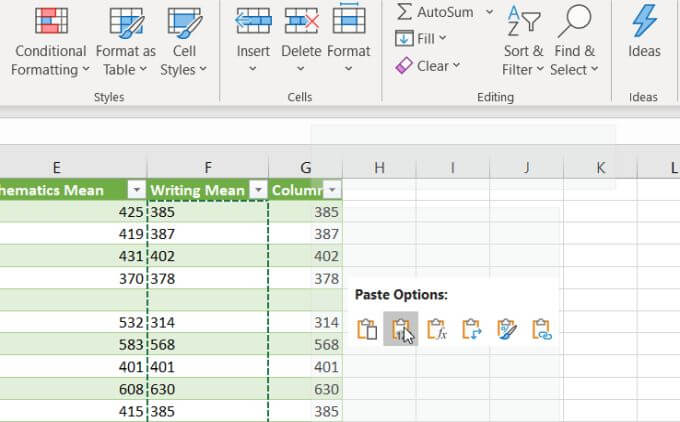The width and height of the screenshot is (680, 422).
Task: Choose the Paste Formulas option icon
Action: [435, 329]
